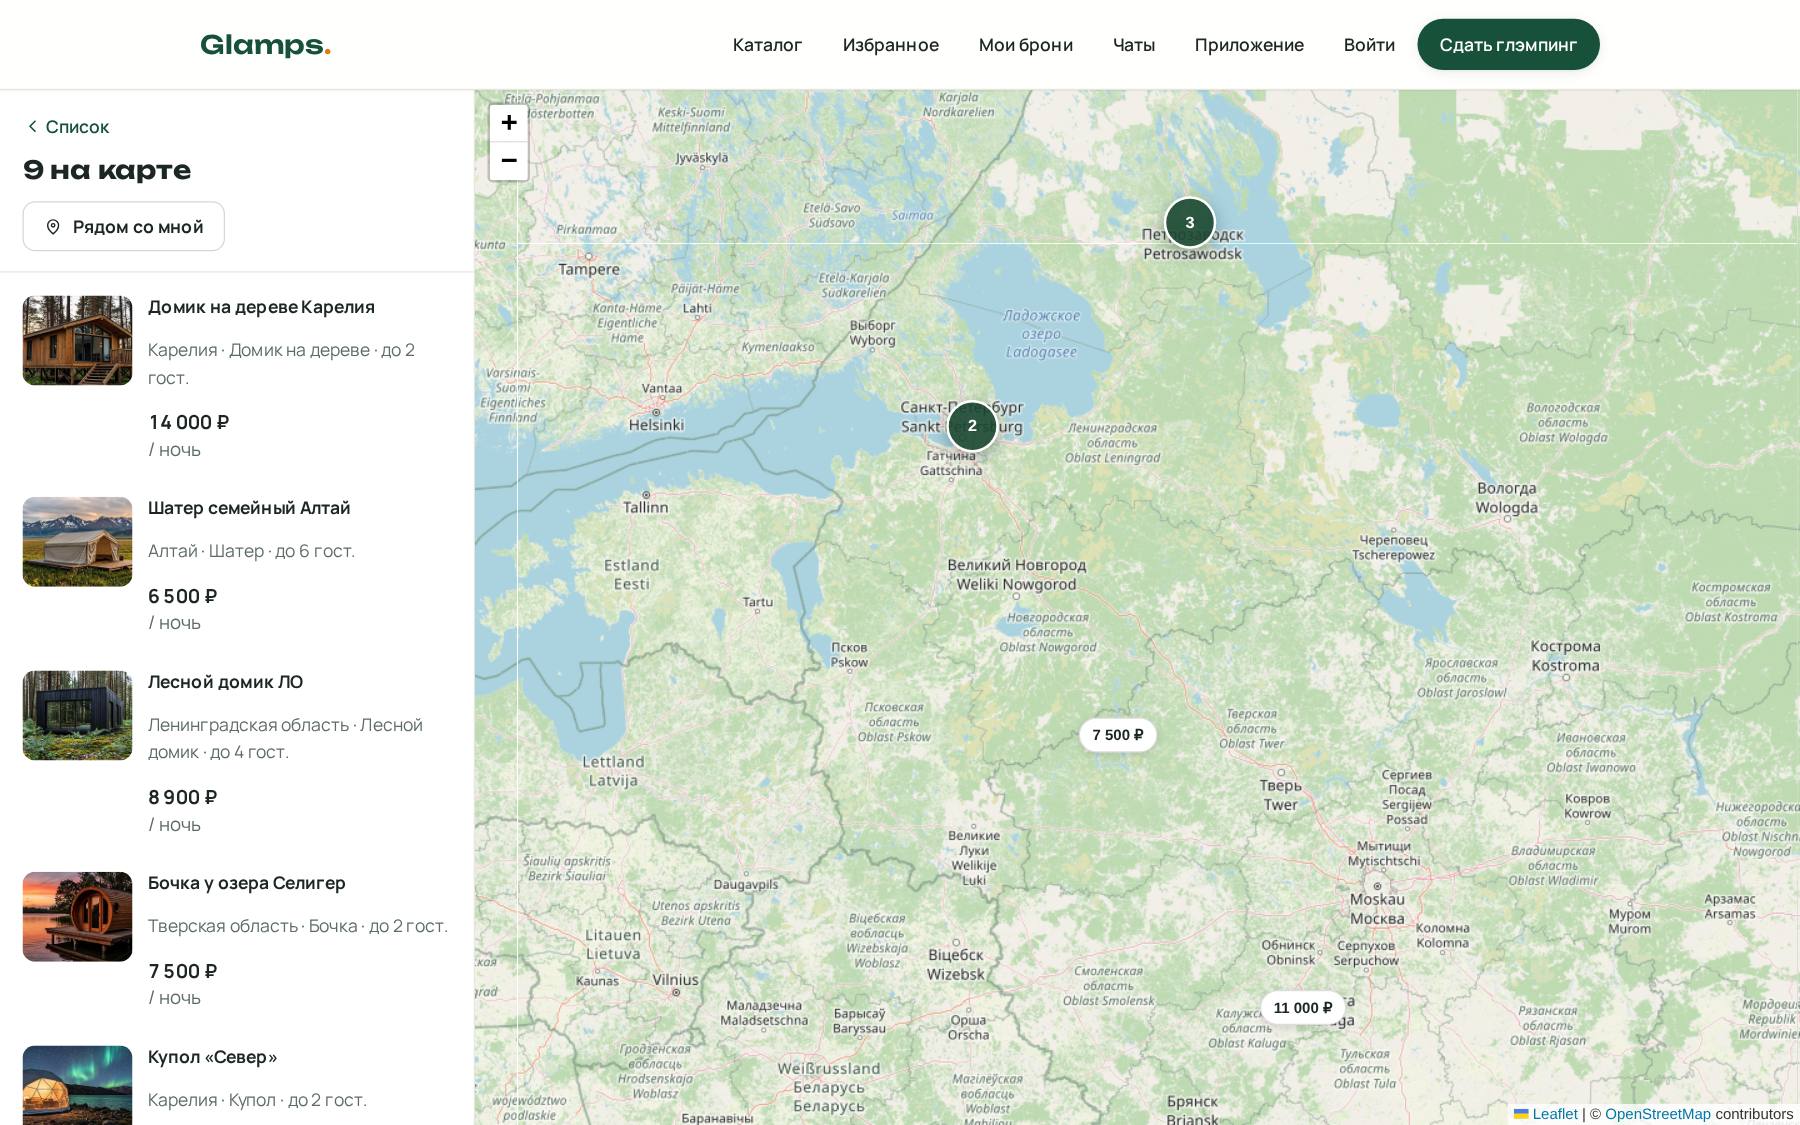Click the 6 500 ₽ price
Image resolution: width=1800 pixels, height=1125 pixels.
pos(182,596)
